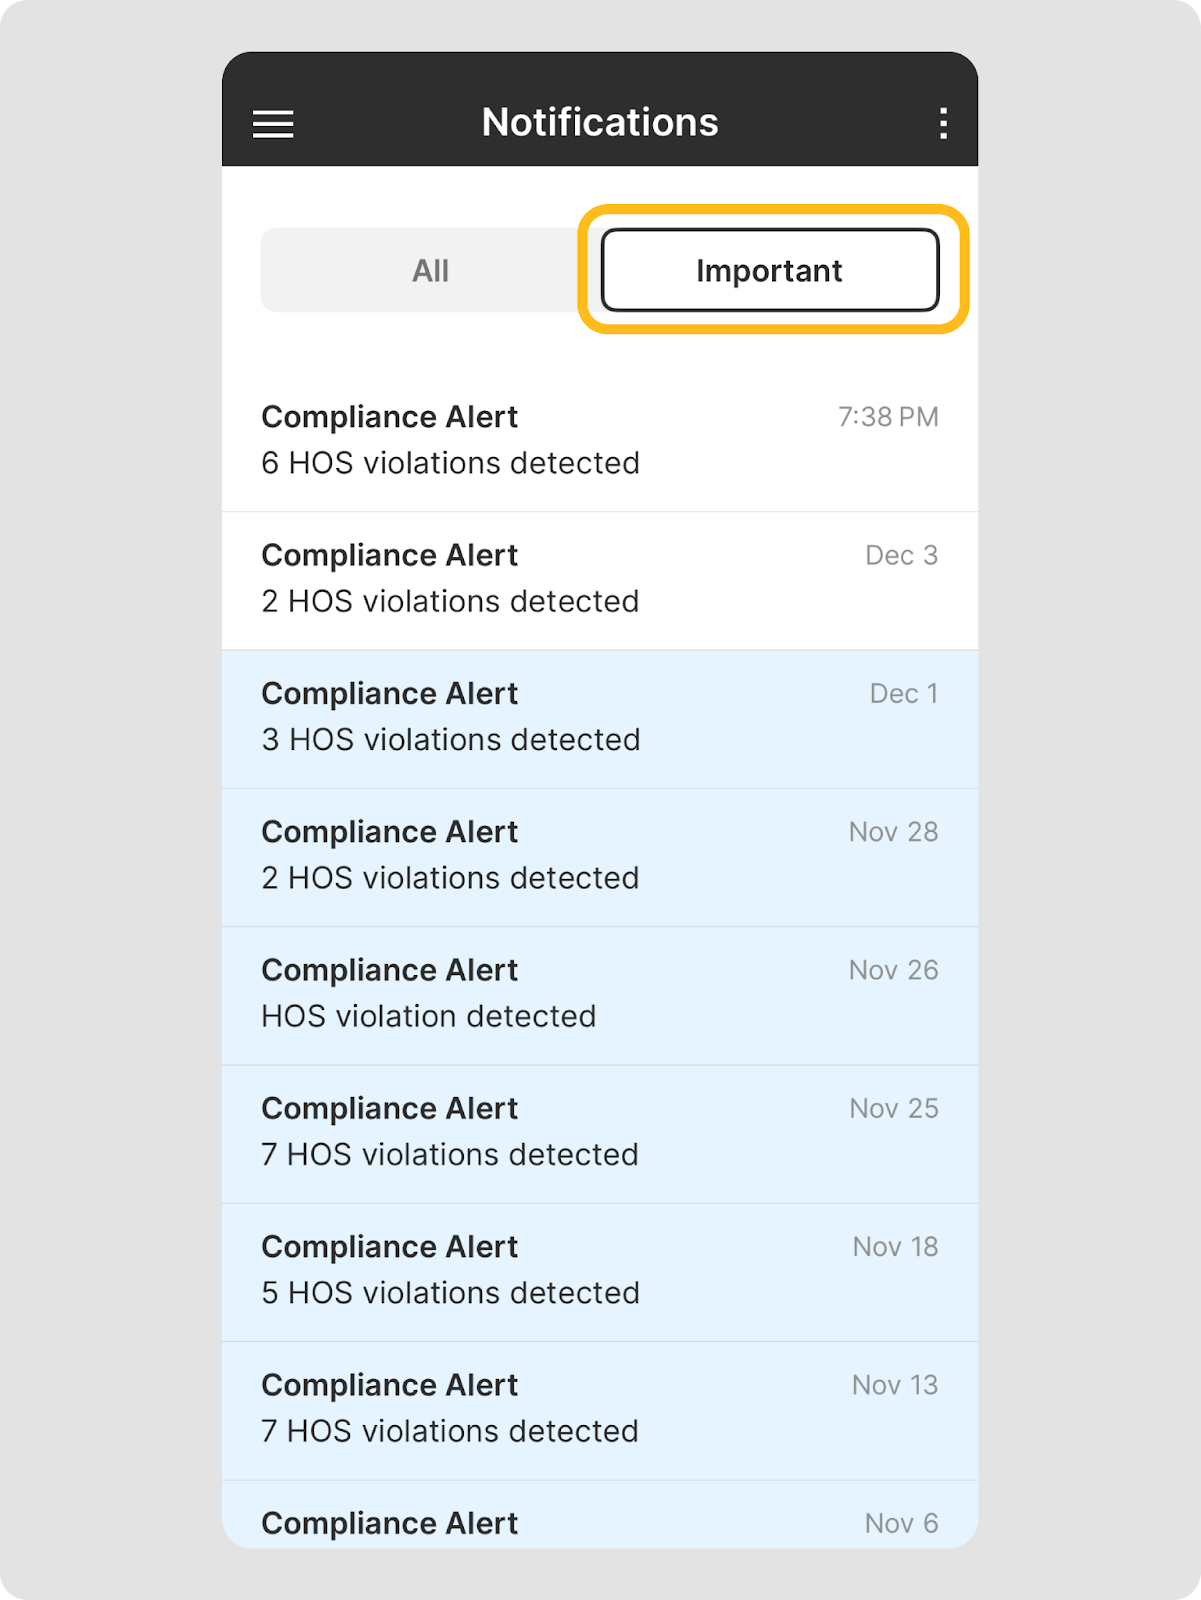Switch to the All notifications tab
This screenshot has width=1201, height=1600.
(430, 271)
